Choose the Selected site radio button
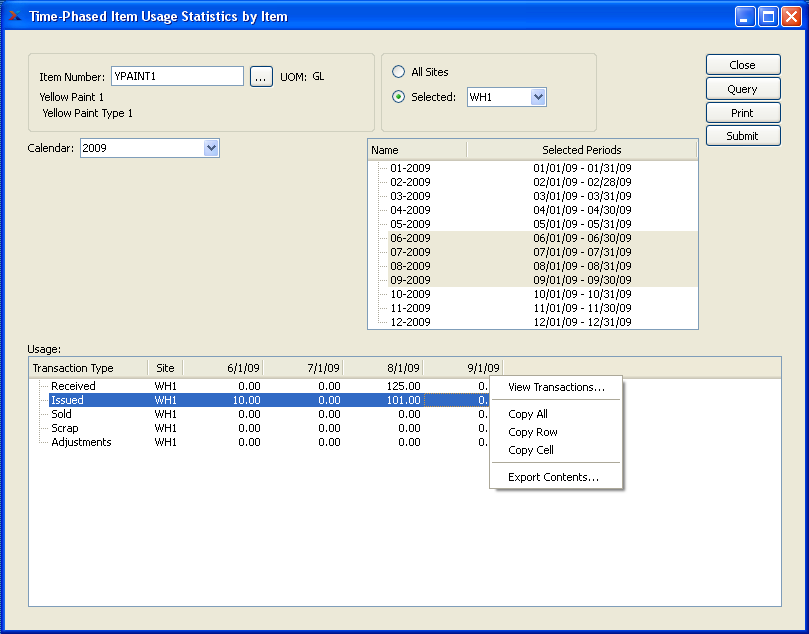The height and width of the screenshot is (634, 809). (x=399, y=97)
